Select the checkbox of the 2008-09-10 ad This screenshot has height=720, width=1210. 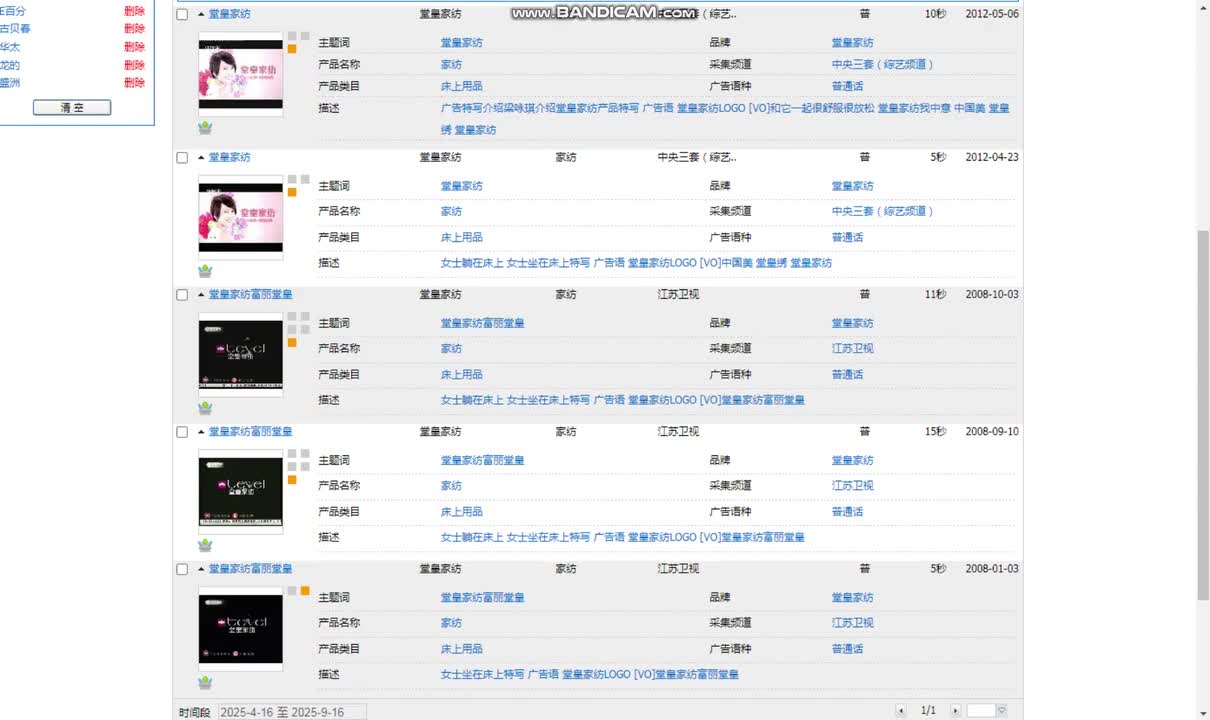182,432
